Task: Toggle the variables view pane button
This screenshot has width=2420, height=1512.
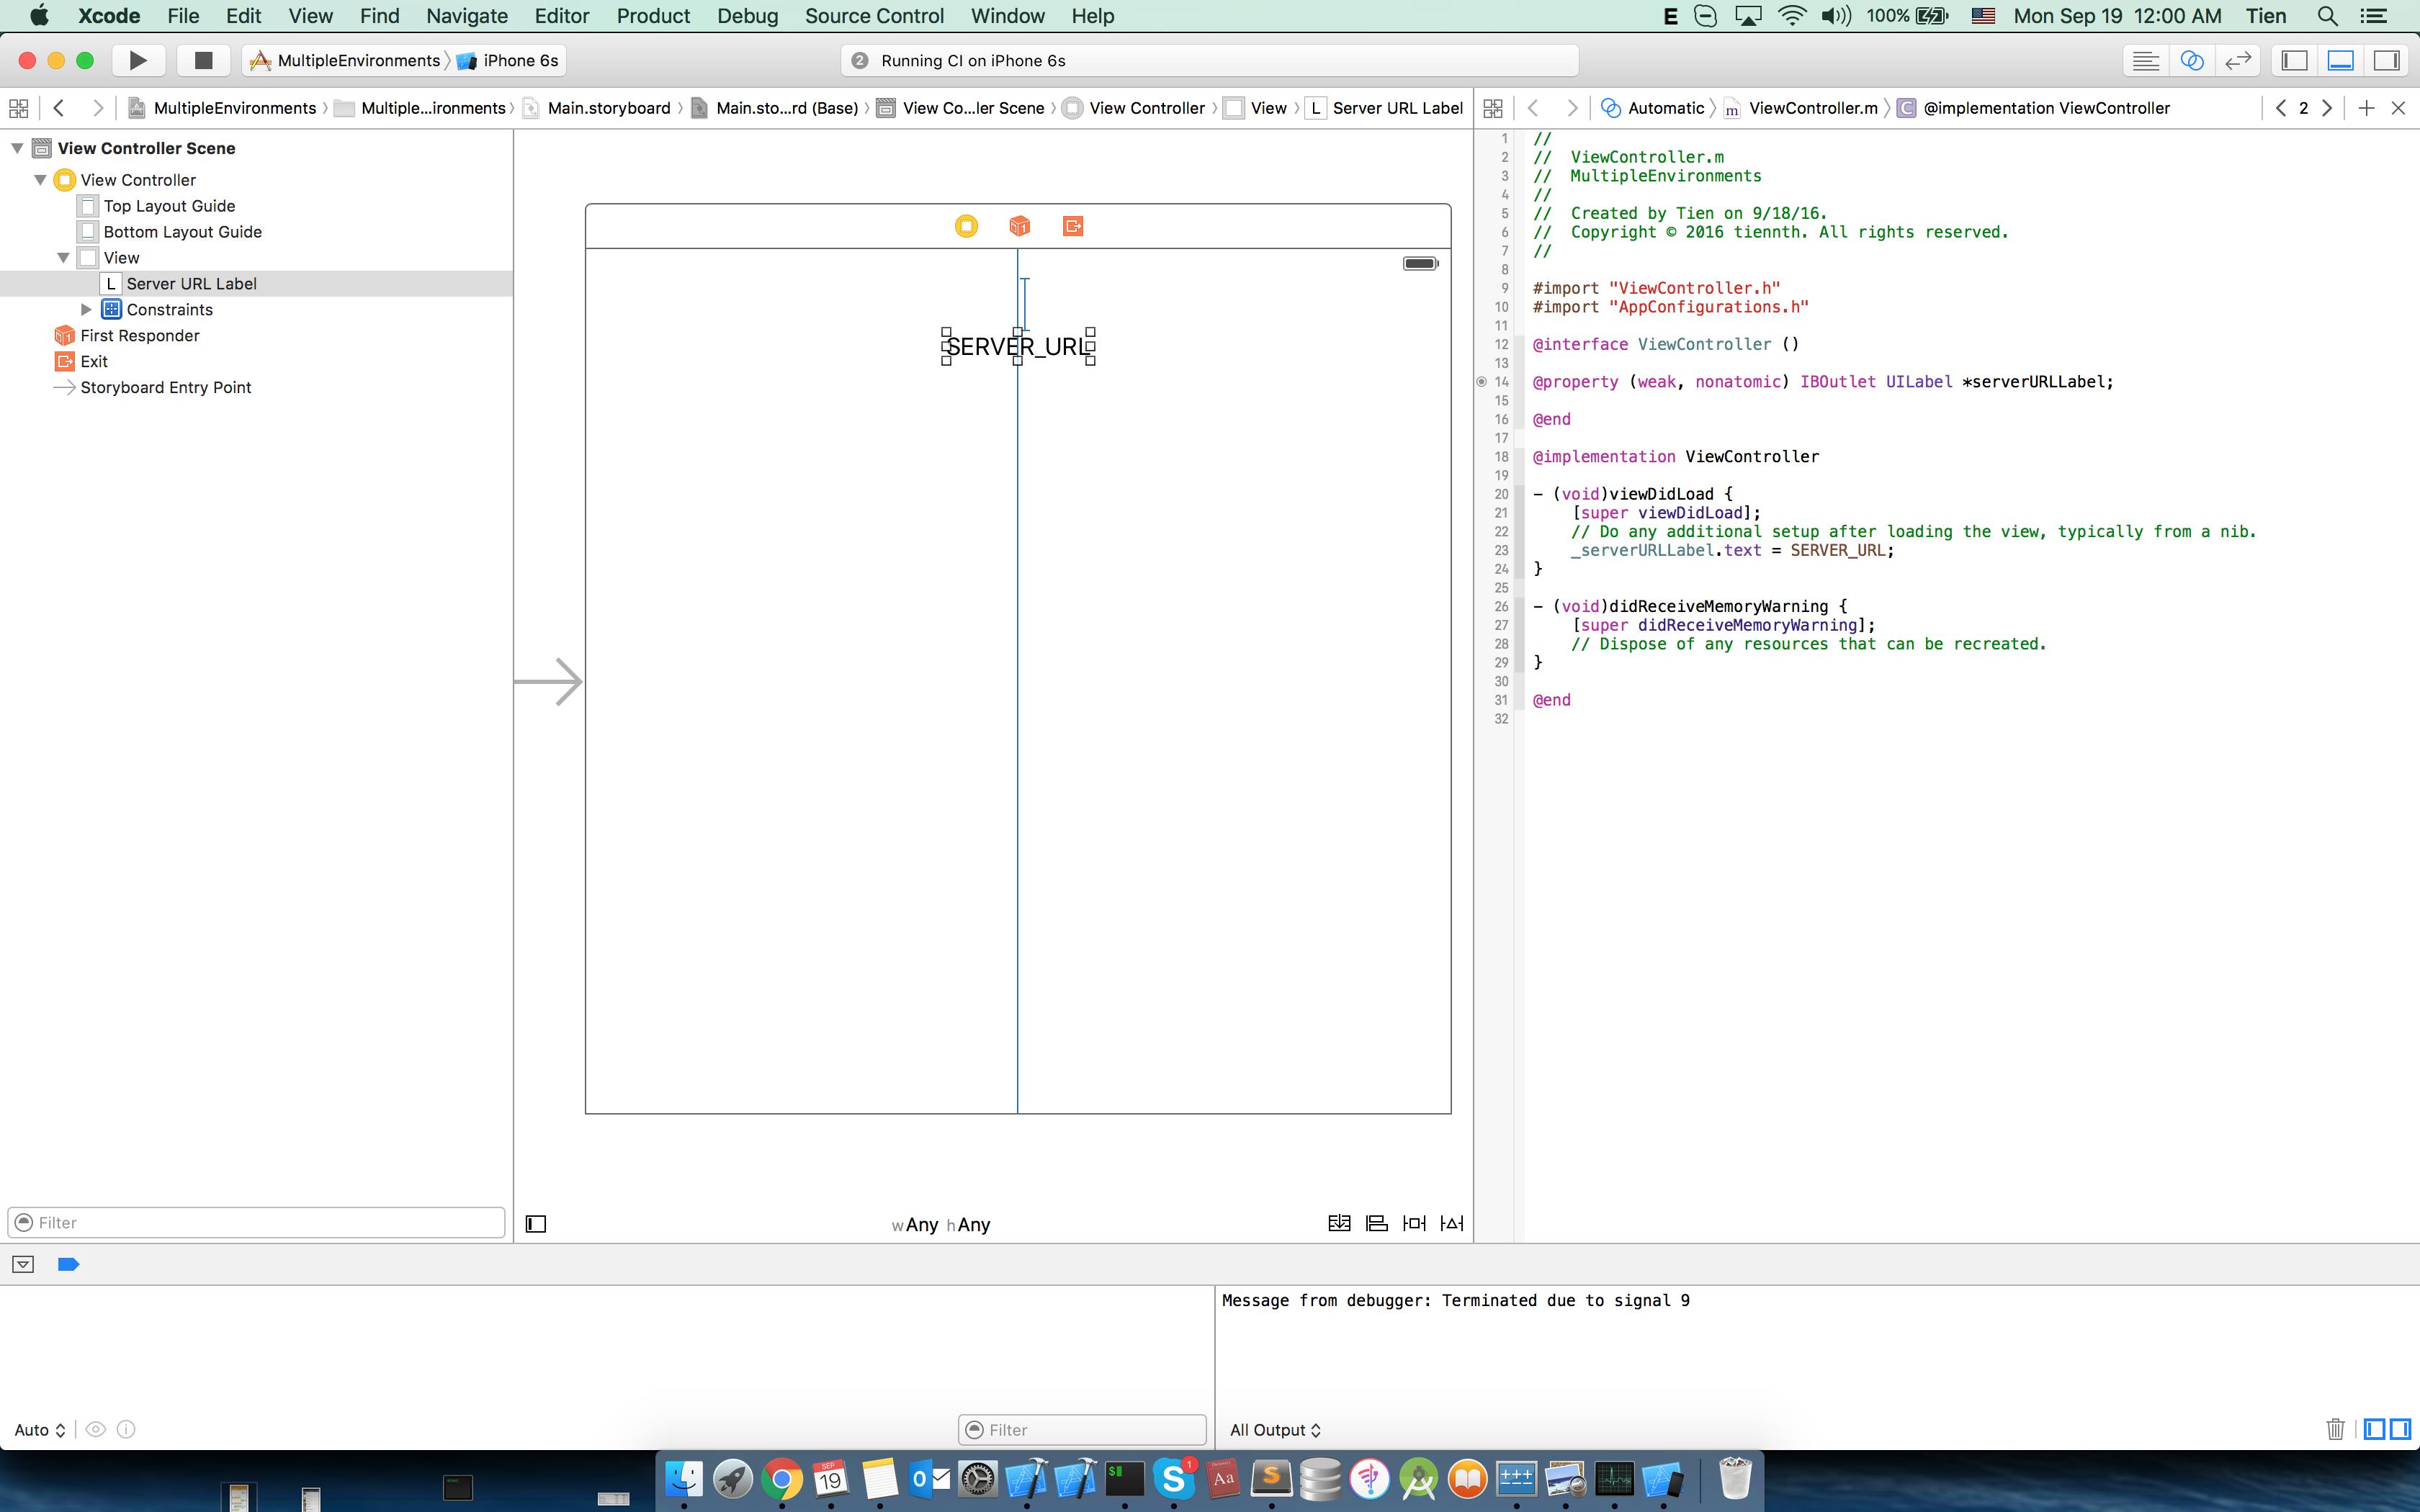Action: [2375, 1429]
